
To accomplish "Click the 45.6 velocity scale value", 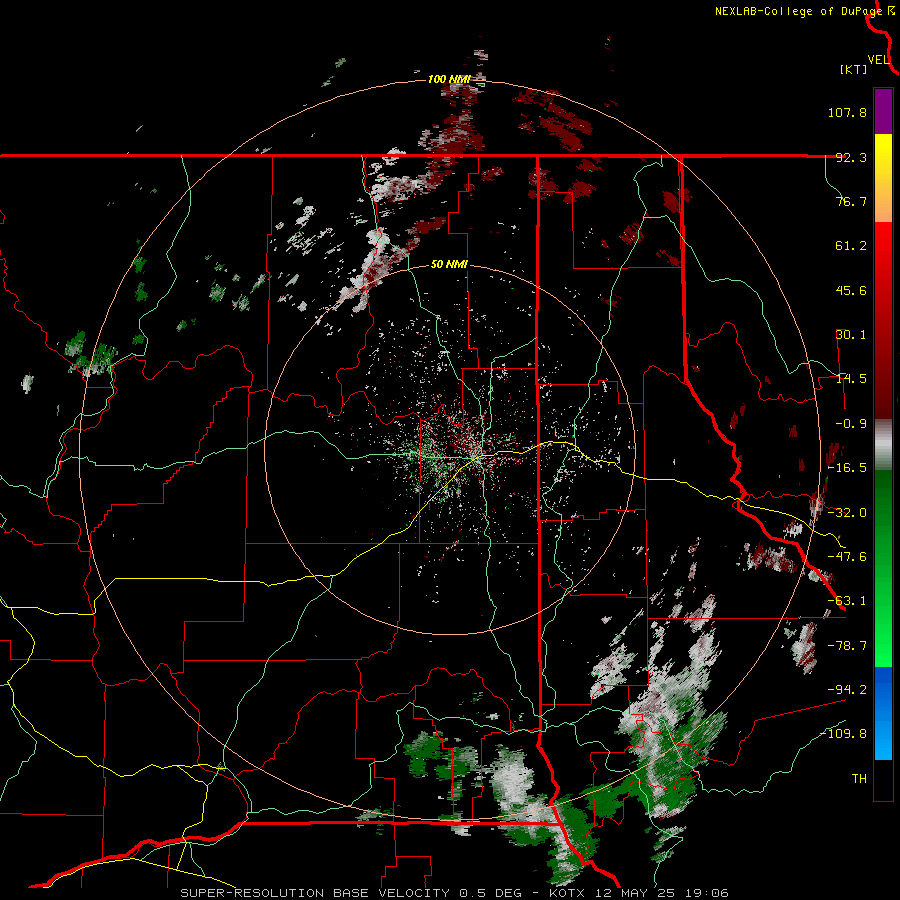I will click(851, 290).
